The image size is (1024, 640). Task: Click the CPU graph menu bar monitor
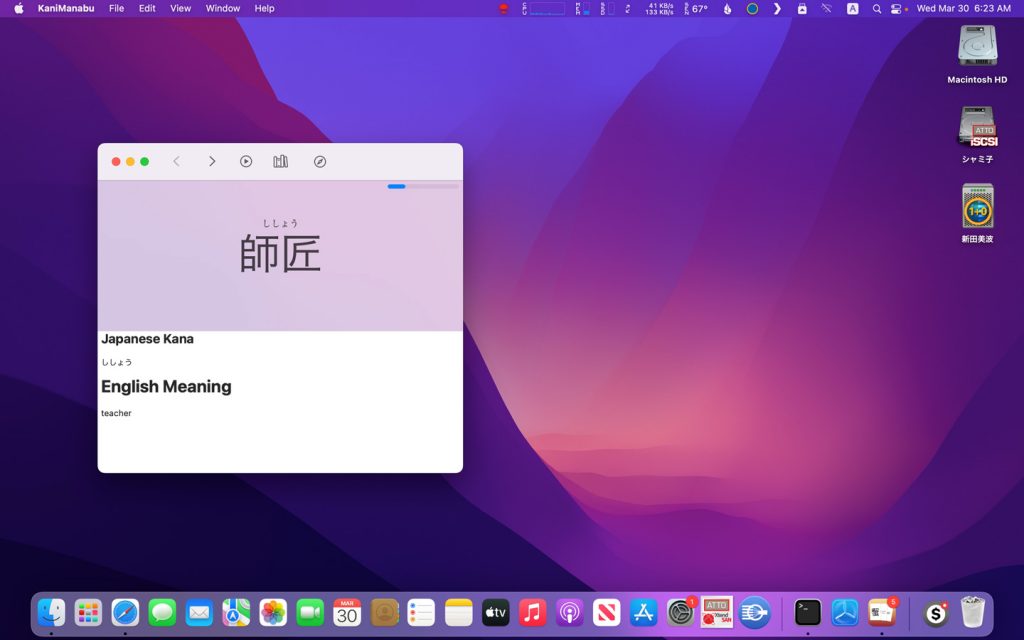coord(543,8)
